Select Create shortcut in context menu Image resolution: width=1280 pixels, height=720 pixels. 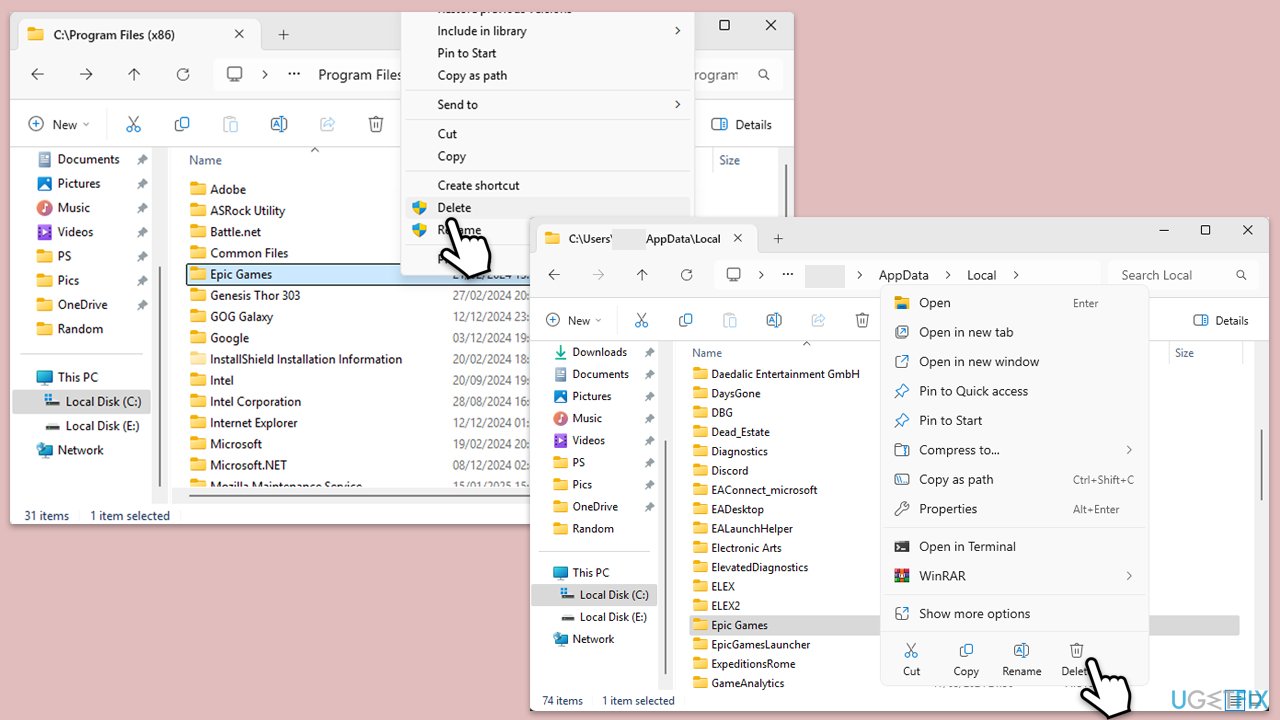478,185
